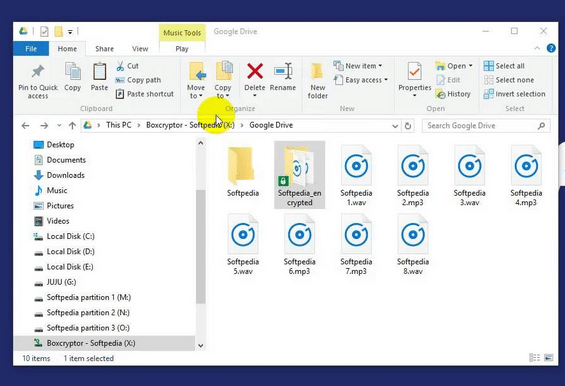Select Softpedia_encrypted folder

pyautogui.click(x=299, y=175)
